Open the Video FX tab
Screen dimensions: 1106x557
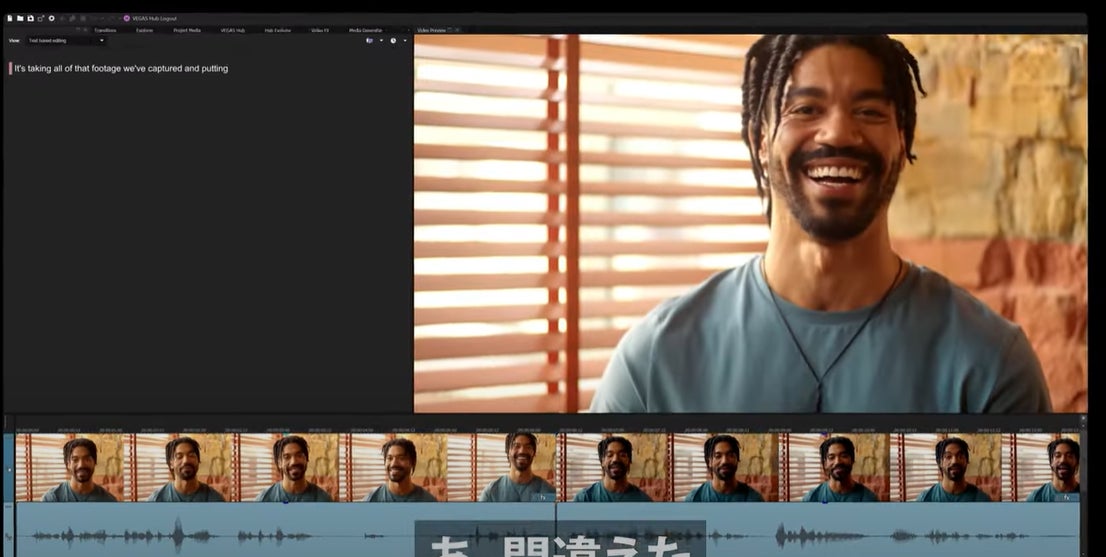pos(320,30)
